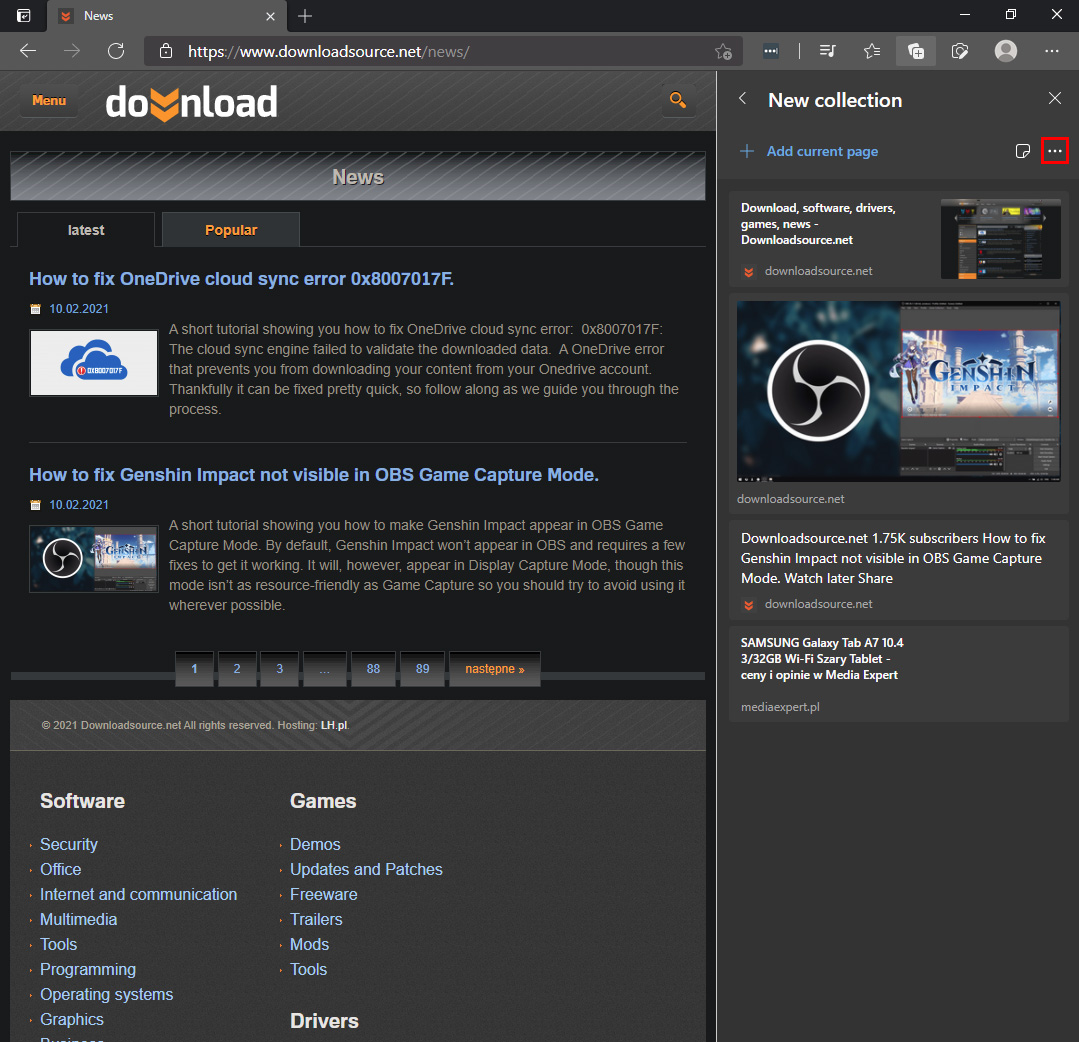Close the News tab
Screen dimensions: 1079x1042
(270, 16)
